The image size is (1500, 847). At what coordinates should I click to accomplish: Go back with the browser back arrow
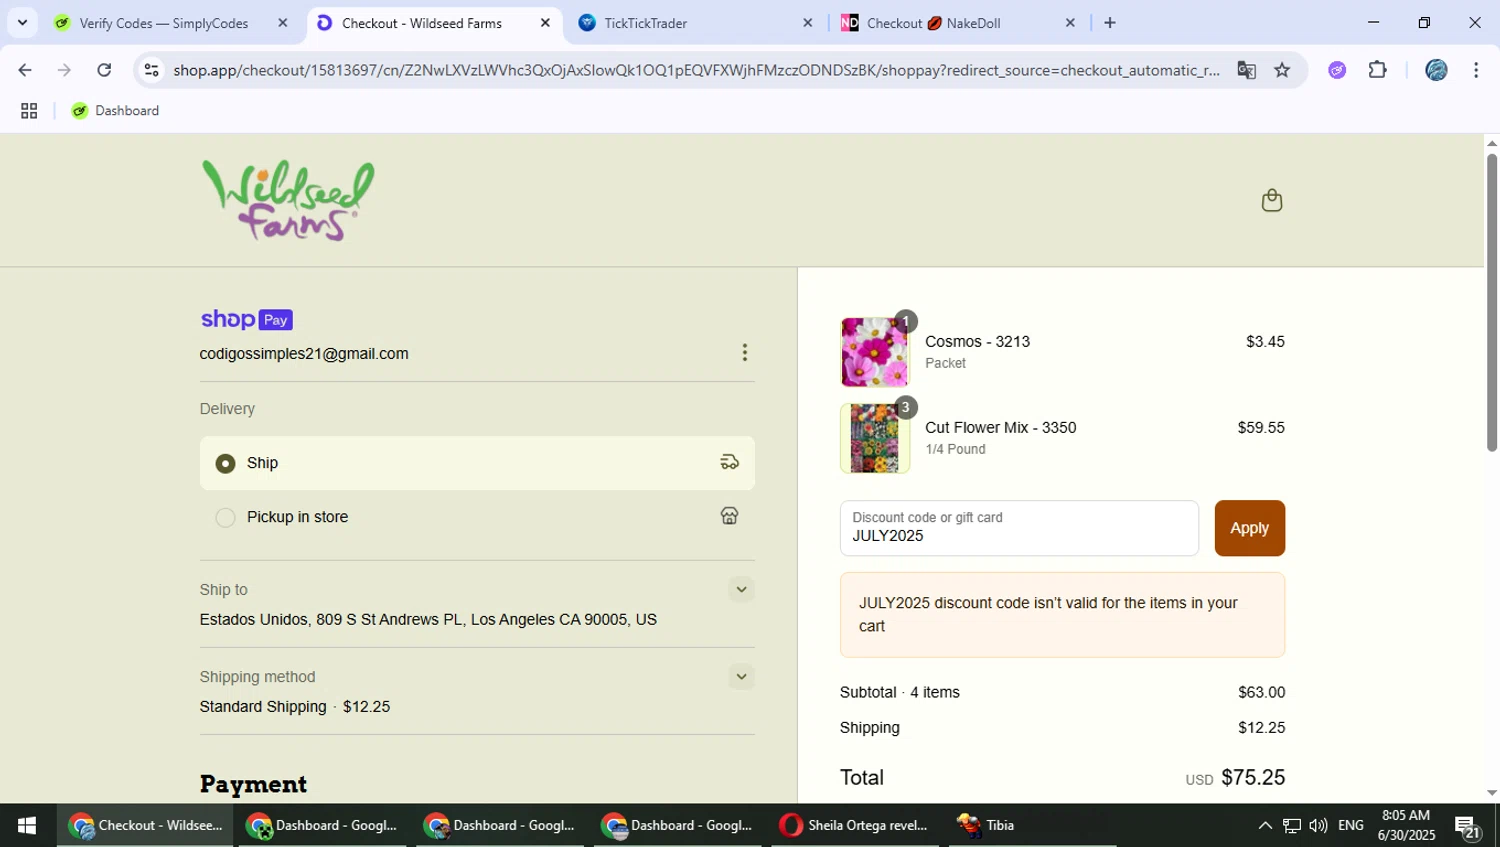[x=25, y=70]
